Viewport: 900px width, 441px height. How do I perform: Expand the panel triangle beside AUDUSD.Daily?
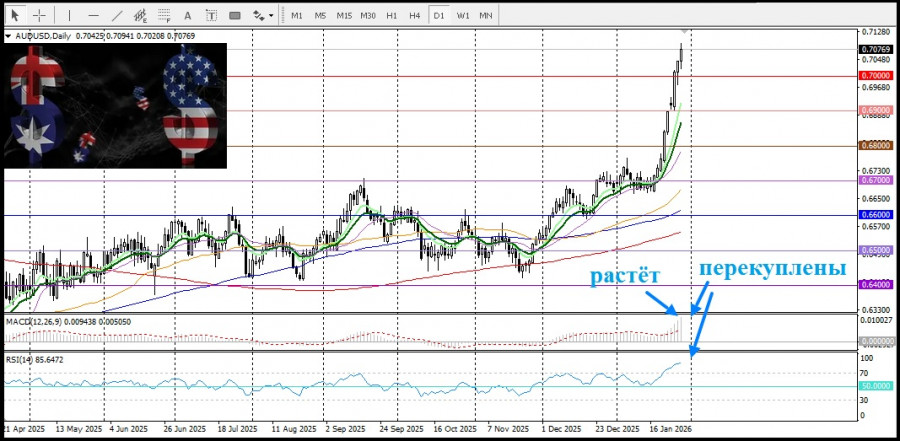pos(9,36)
